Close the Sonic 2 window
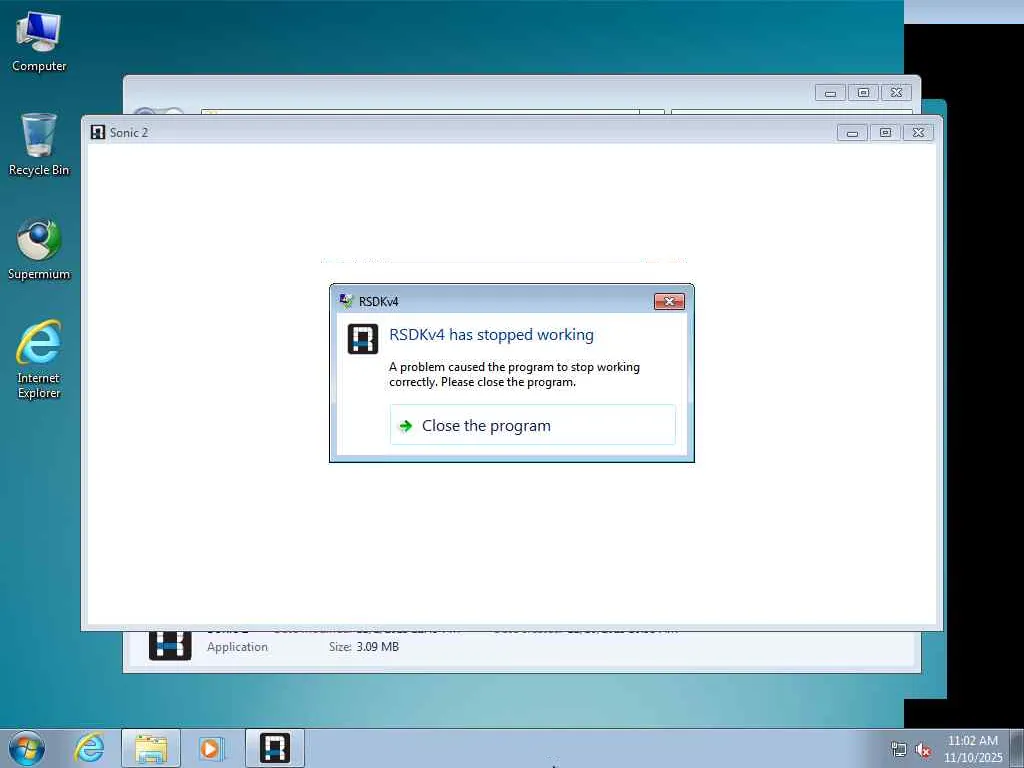The image size is (1024, 768). coord(918,133)
